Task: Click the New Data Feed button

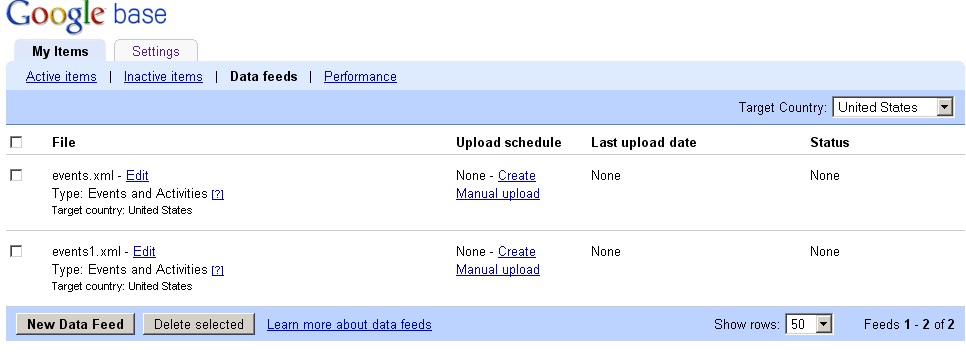Action: pyautogui.click(x=75, y=324)
